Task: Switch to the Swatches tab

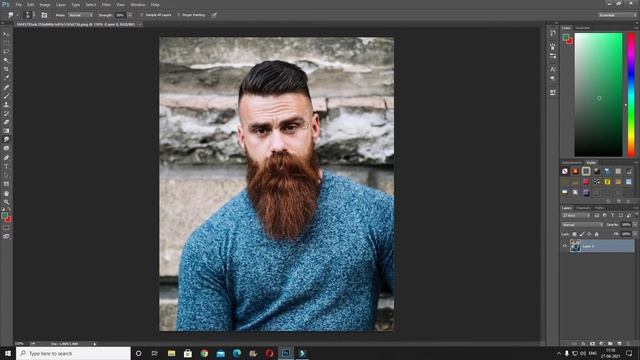Action: click(x=582, y=28)
